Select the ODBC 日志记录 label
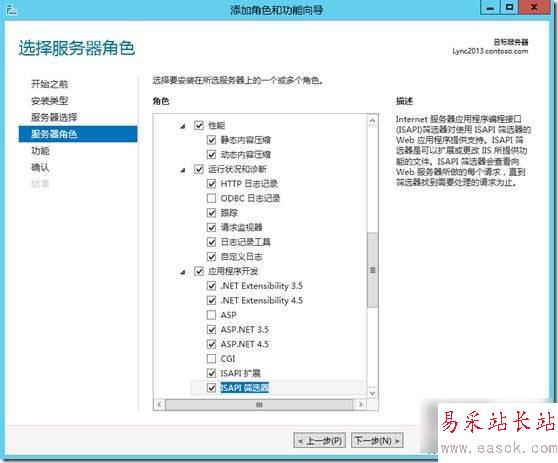This screenshot has height=463, width=558. tap(250, 198)
